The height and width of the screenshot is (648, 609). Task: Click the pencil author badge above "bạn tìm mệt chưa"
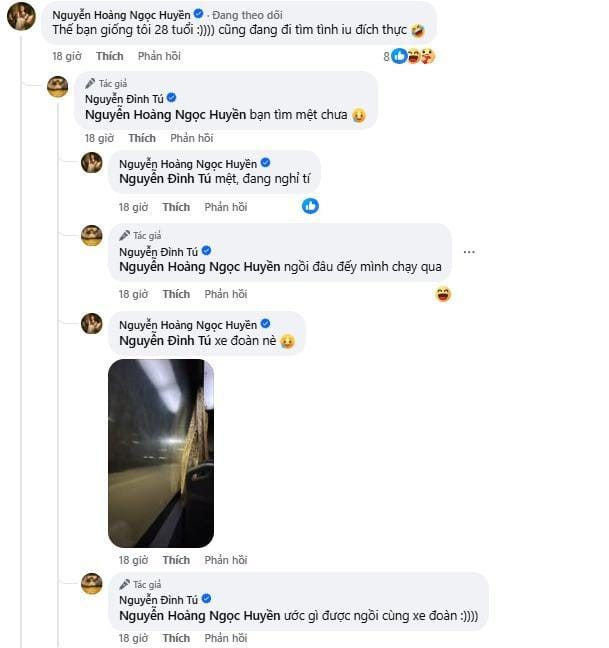(x=91, y=83)
